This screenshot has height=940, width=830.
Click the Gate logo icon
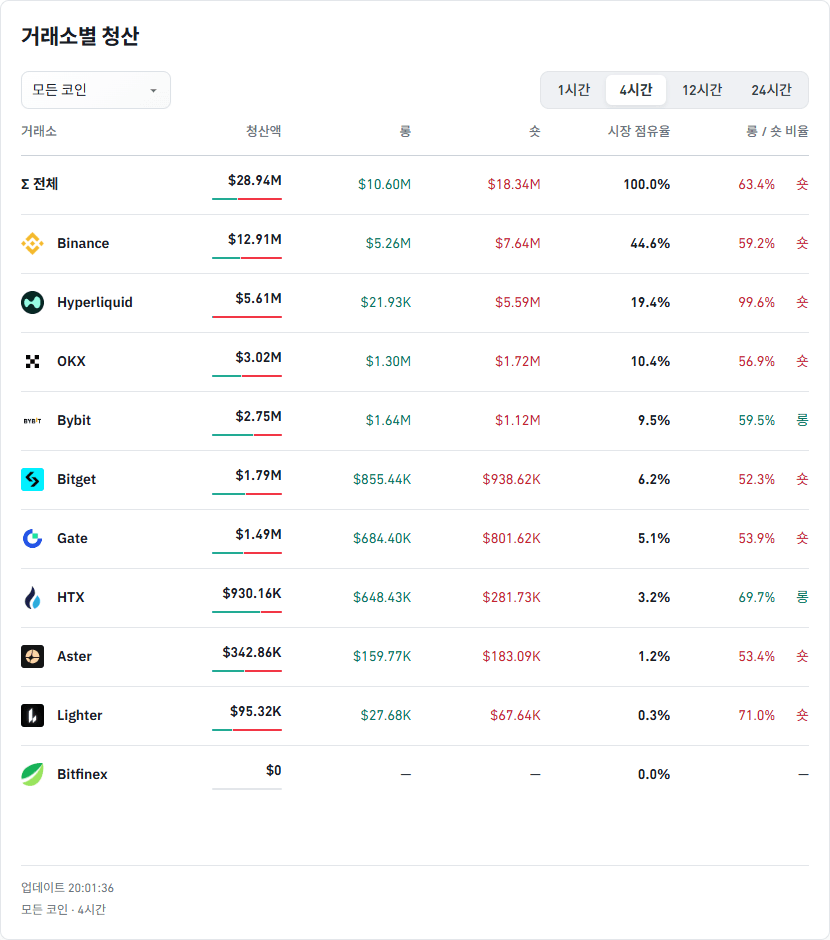click(x=32, y=538)
